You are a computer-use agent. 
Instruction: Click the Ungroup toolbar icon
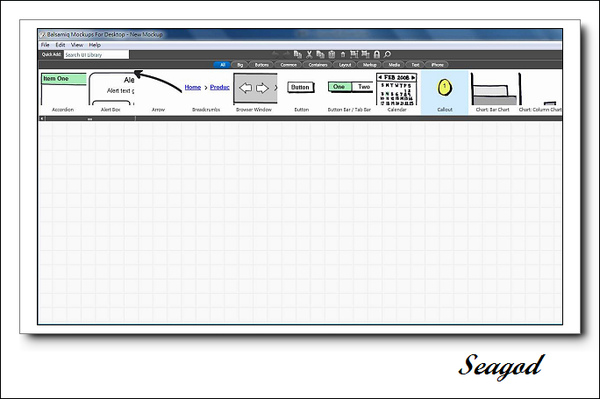[x=366, y=55]
